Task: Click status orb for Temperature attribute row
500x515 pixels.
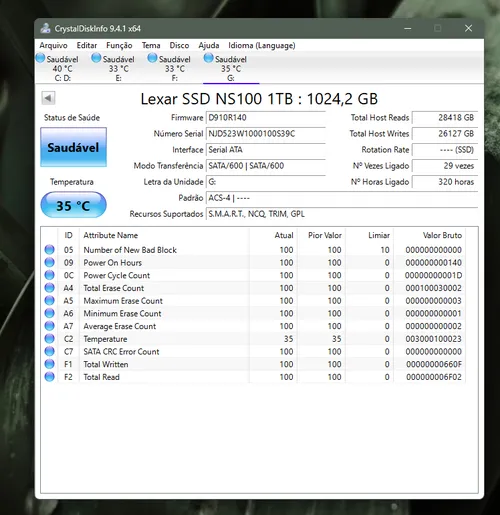Action: pos(49,338)
